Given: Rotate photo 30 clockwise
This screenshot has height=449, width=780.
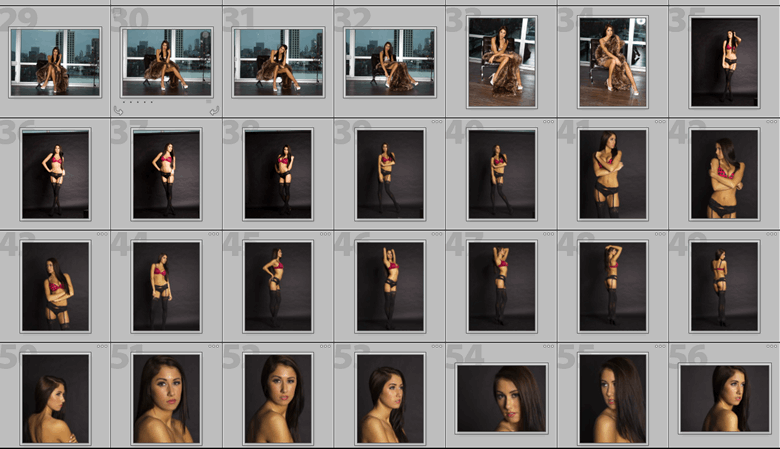Looking at the screenshot, I should tap(213, 111).
